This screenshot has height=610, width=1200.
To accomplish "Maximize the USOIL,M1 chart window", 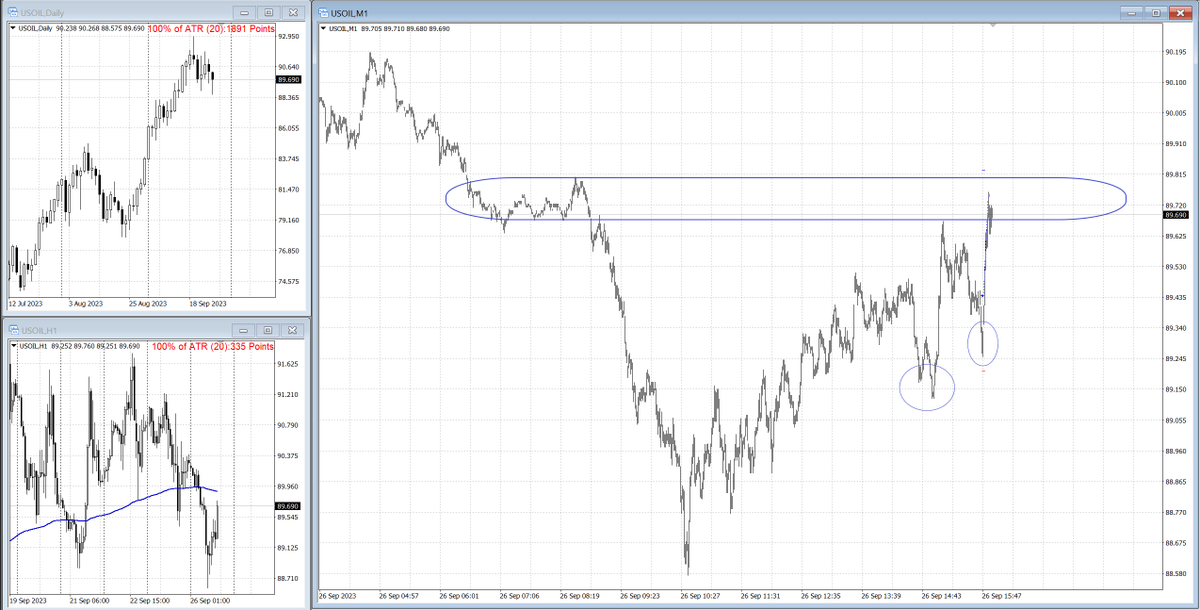I will pyautogui.click(x=1157, y=12).
